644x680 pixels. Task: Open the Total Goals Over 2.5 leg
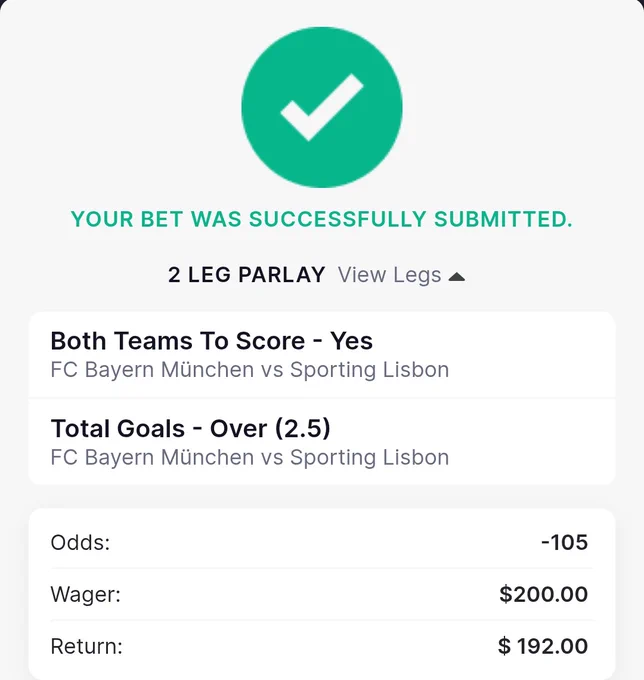point(322,441)
